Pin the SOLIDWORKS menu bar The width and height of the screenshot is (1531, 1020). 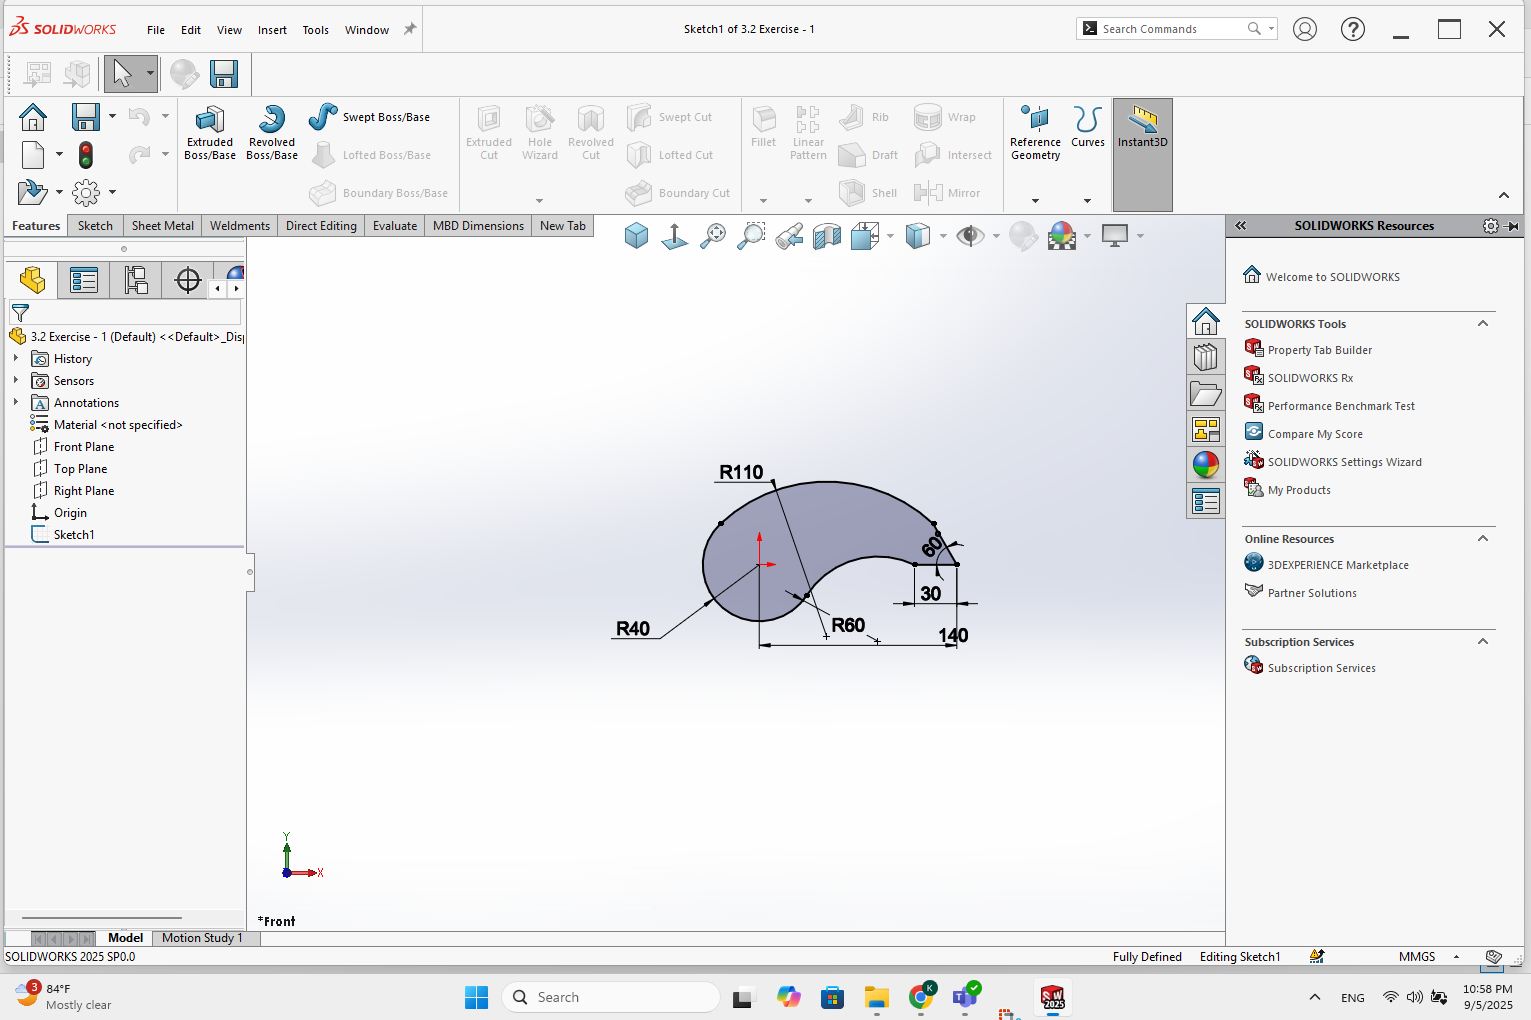[x=409, y=29]
